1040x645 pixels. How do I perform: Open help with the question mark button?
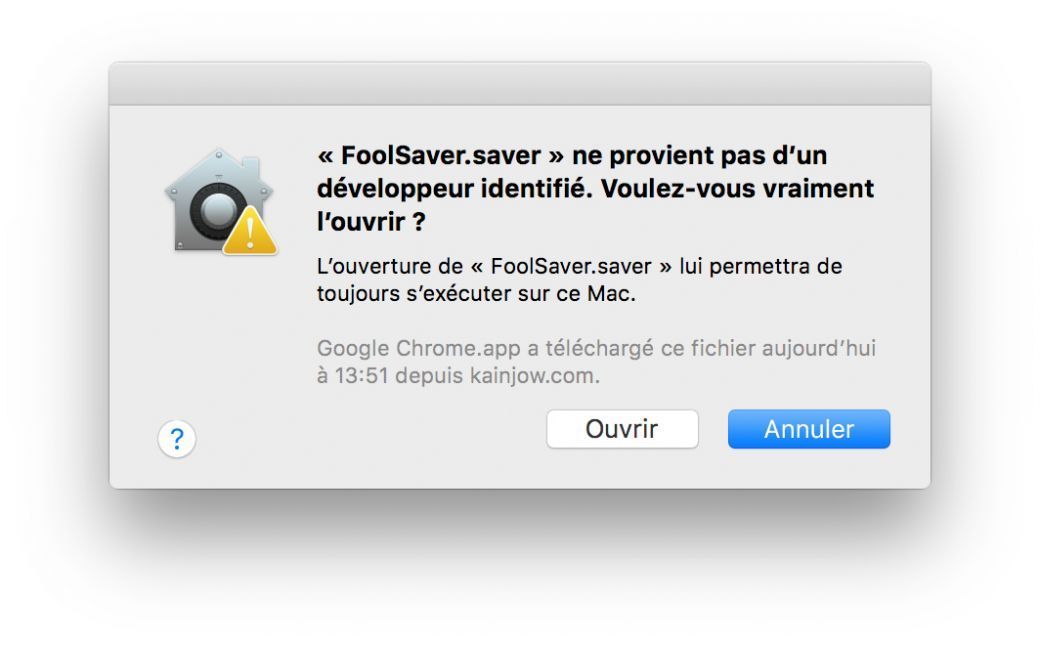click(x=177, y=438)
